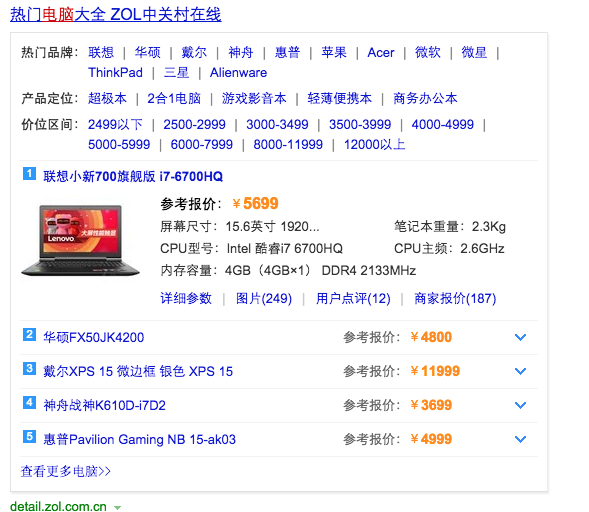Expand the 戴尔XPS 15 entry chevron
589x512 pixels.
click(520, 371)
